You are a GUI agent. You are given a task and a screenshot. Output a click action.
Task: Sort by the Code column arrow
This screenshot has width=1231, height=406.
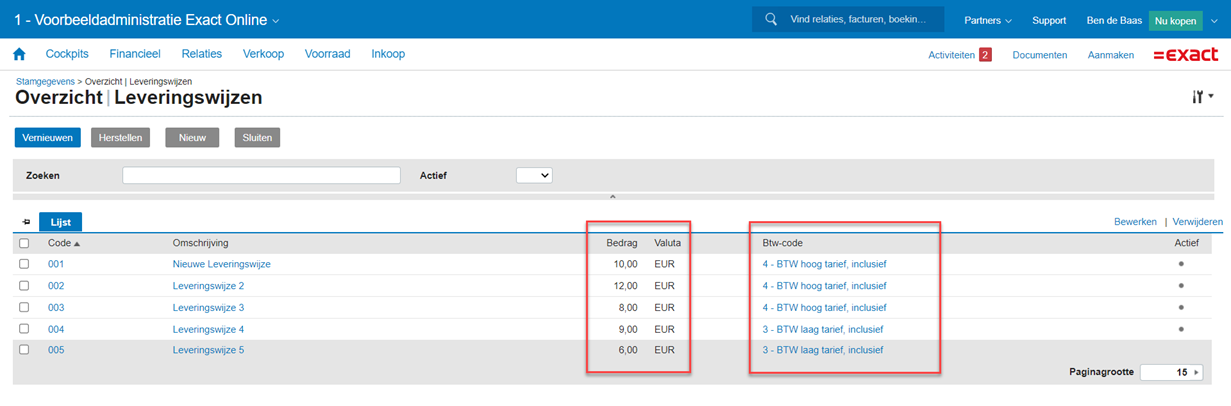(x=77, y=243)
